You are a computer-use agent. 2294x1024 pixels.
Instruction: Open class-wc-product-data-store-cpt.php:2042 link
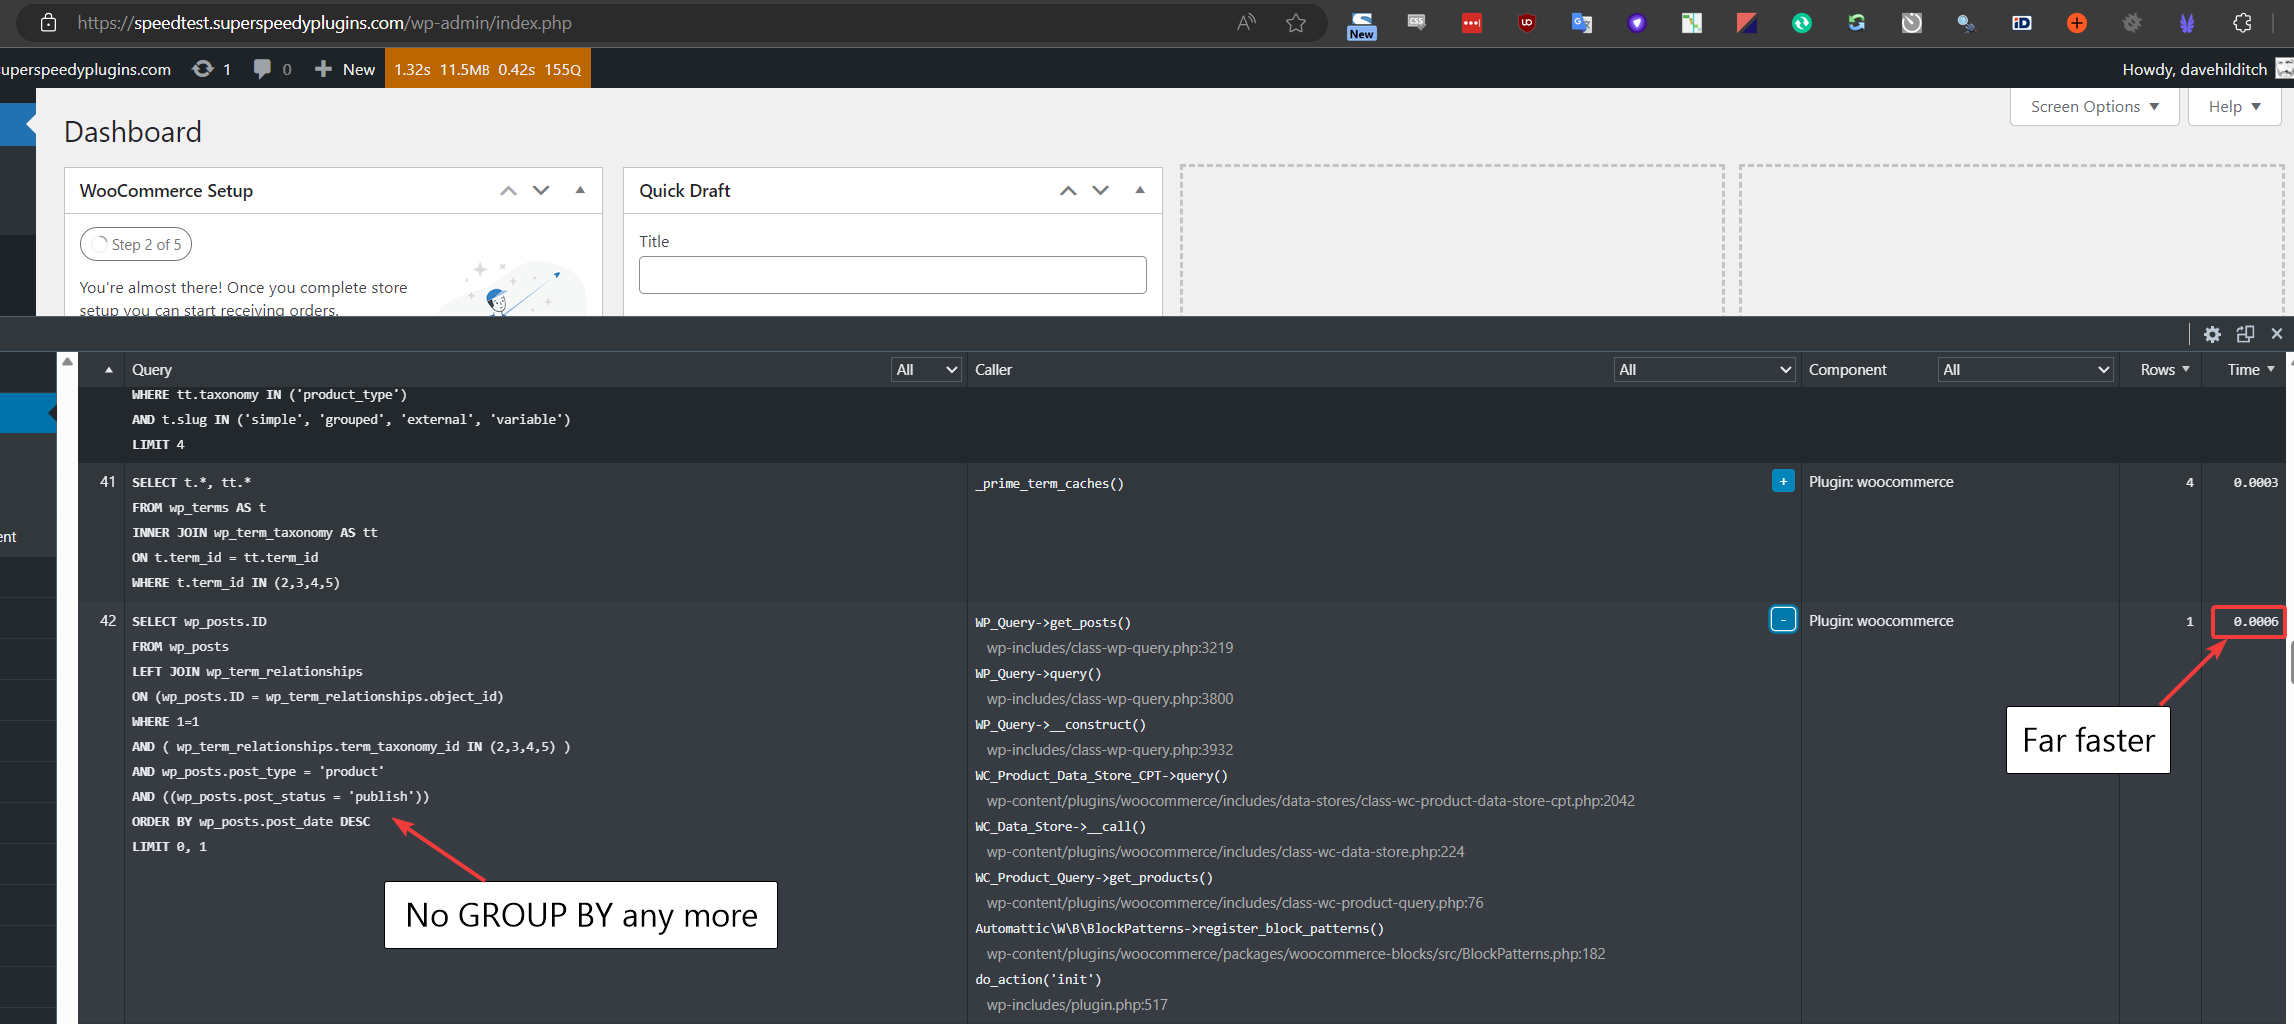(1311, 801)
